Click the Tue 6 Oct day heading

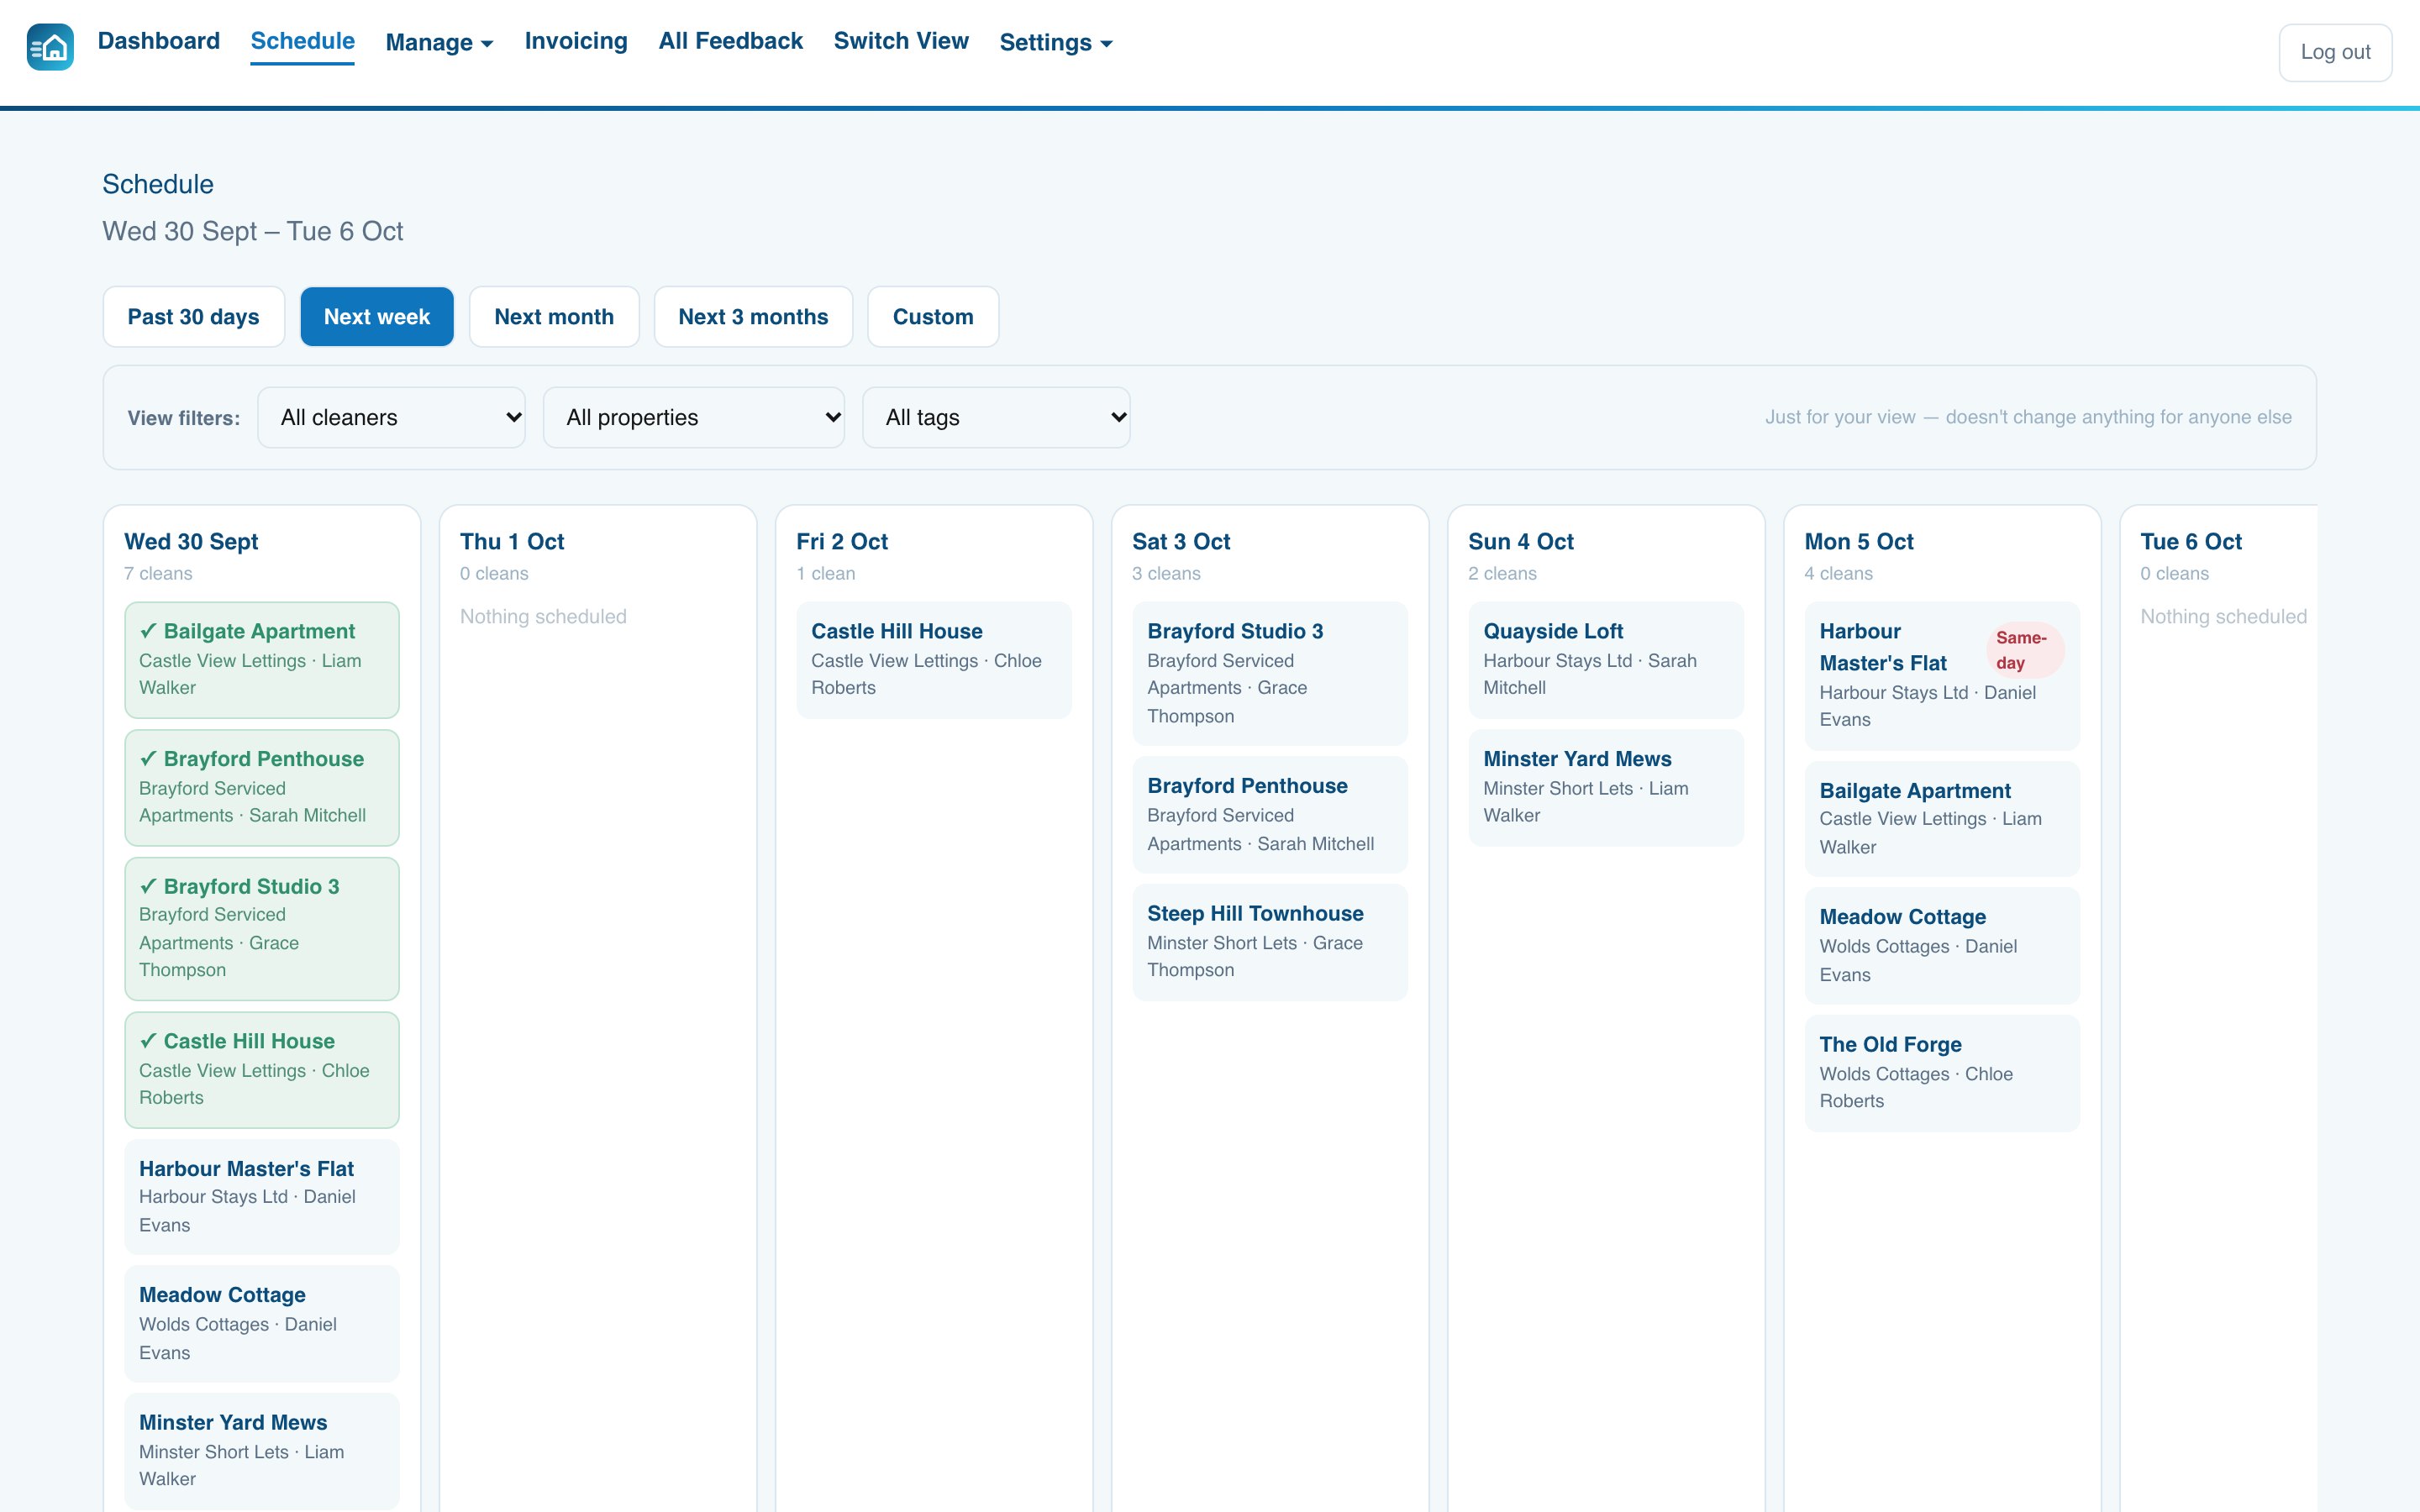(2191, 542)
